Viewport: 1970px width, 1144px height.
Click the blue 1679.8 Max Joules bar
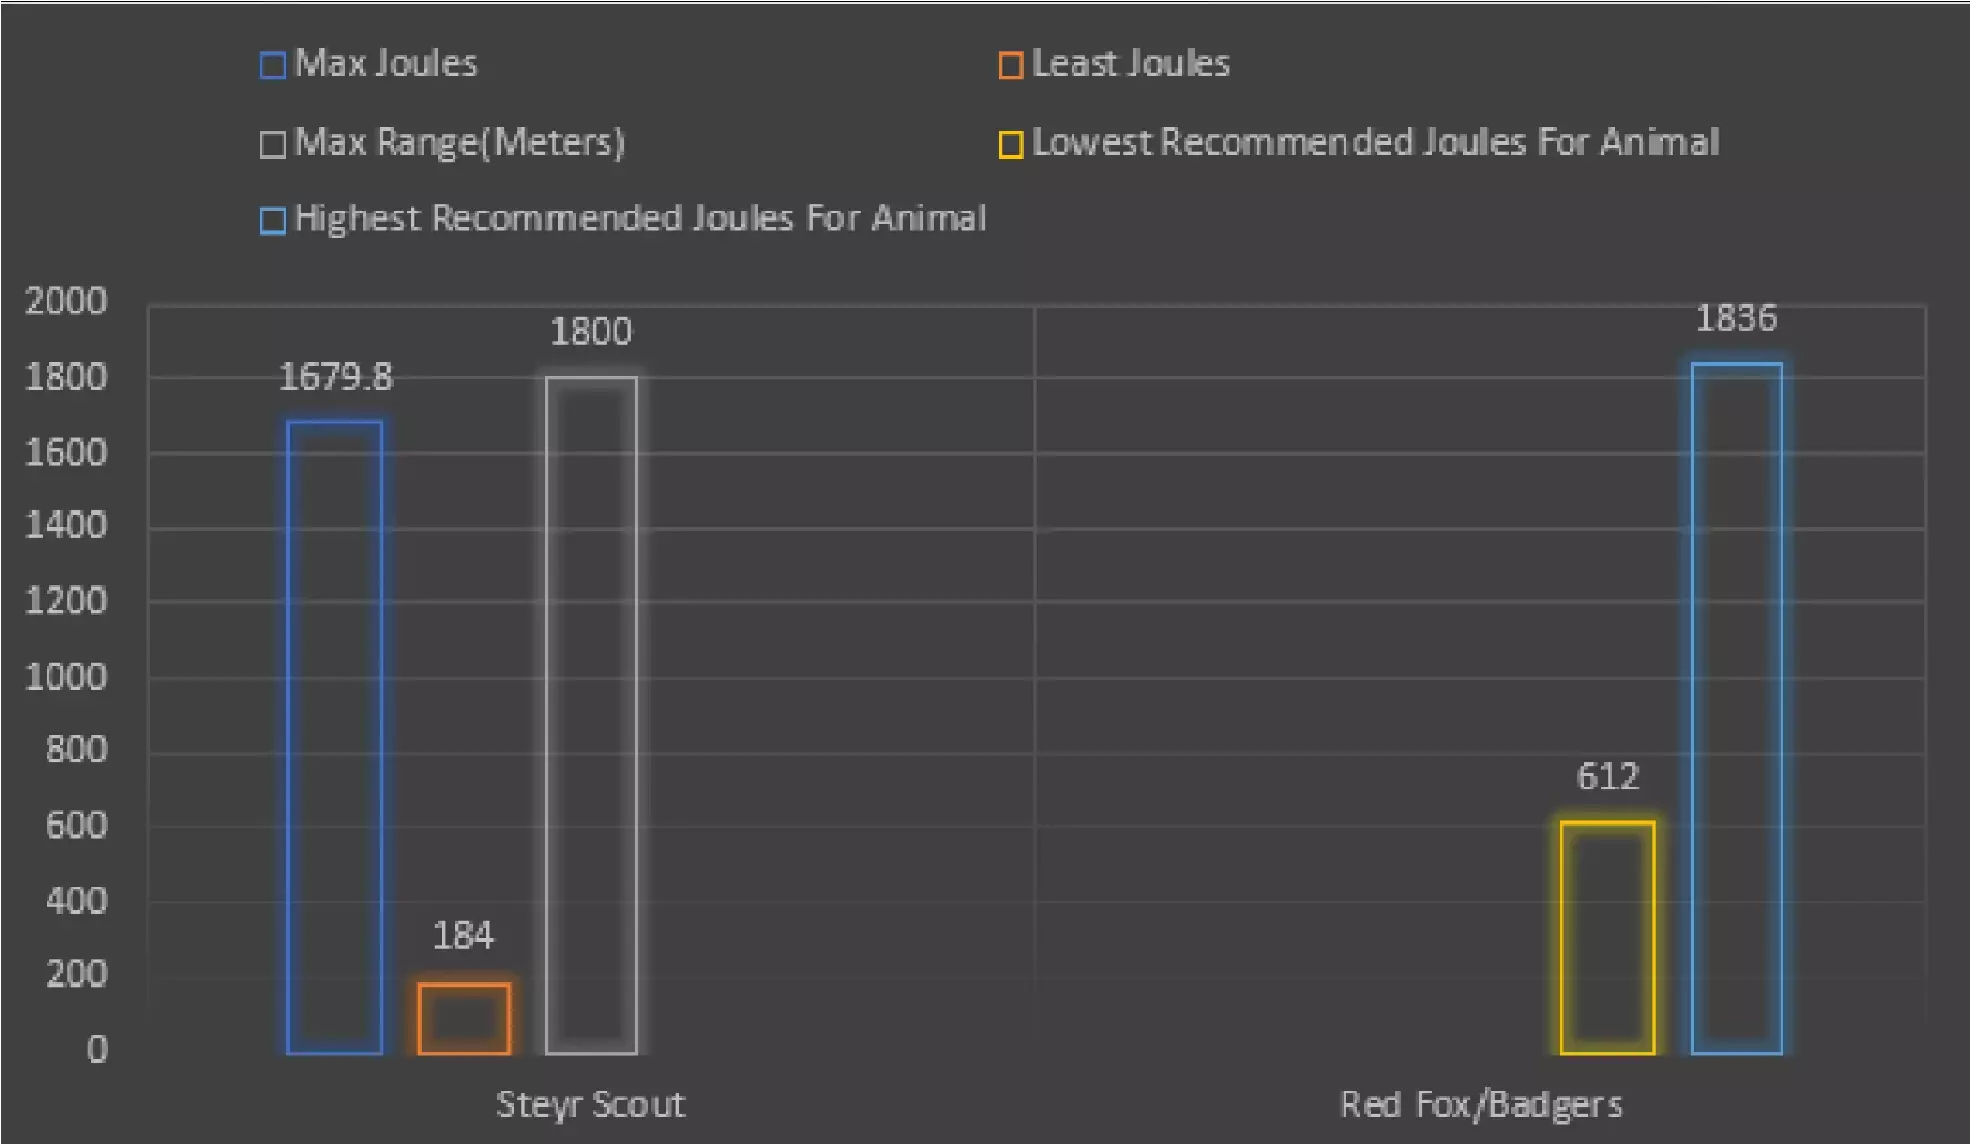[334, 738]
